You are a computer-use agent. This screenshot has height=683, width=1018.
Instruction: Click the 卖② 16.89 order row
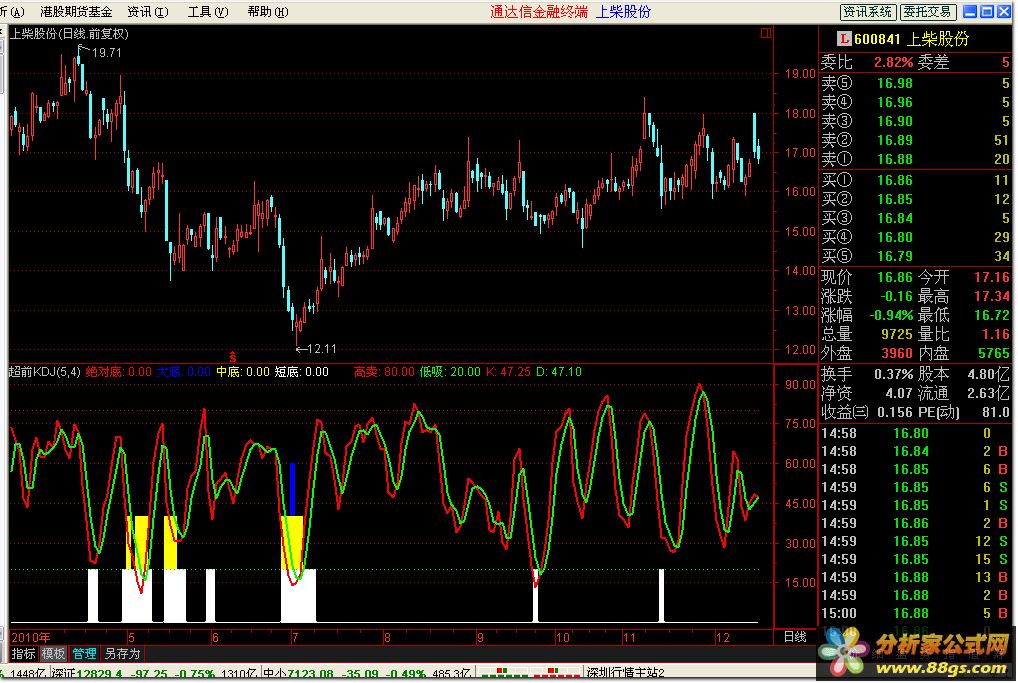[x=915, y=140]
